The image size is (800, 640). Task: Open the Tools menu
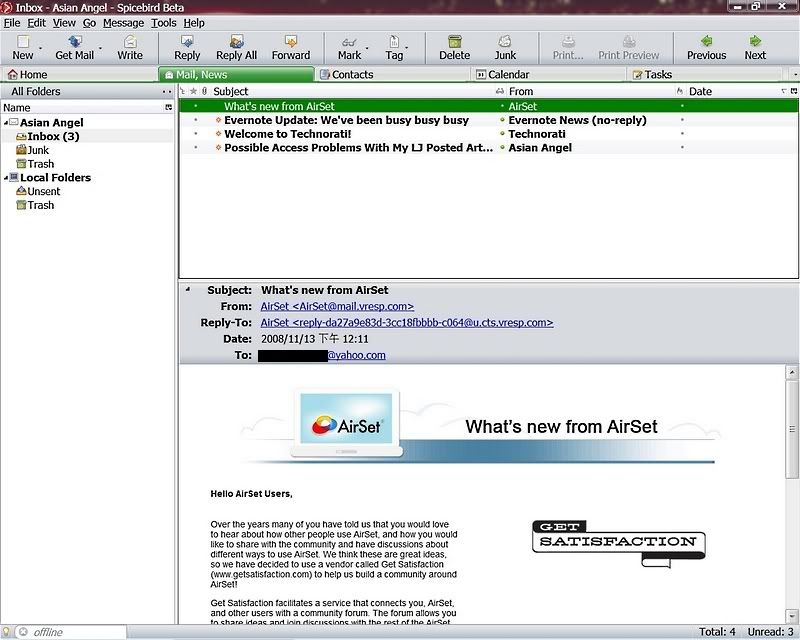point(163,23)
